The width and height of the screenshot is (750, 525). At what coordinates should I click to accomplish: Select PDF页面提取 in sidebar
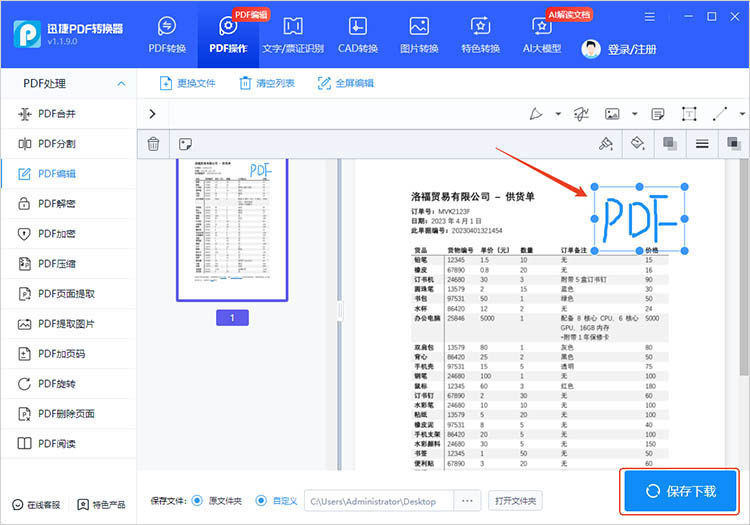69,294
